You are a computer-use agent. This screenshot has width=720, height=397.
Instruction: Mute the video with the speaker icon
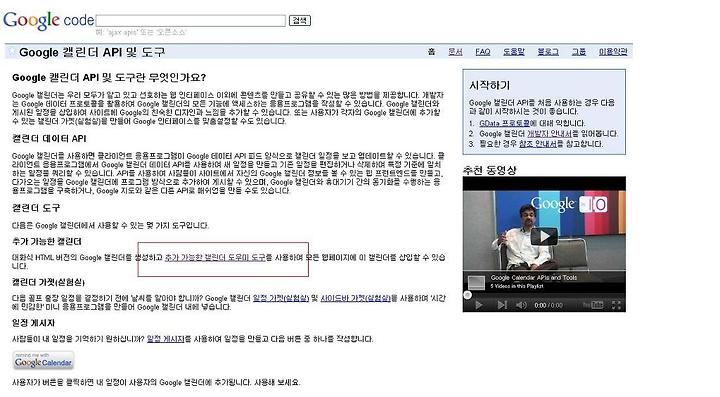click(521, 305)
